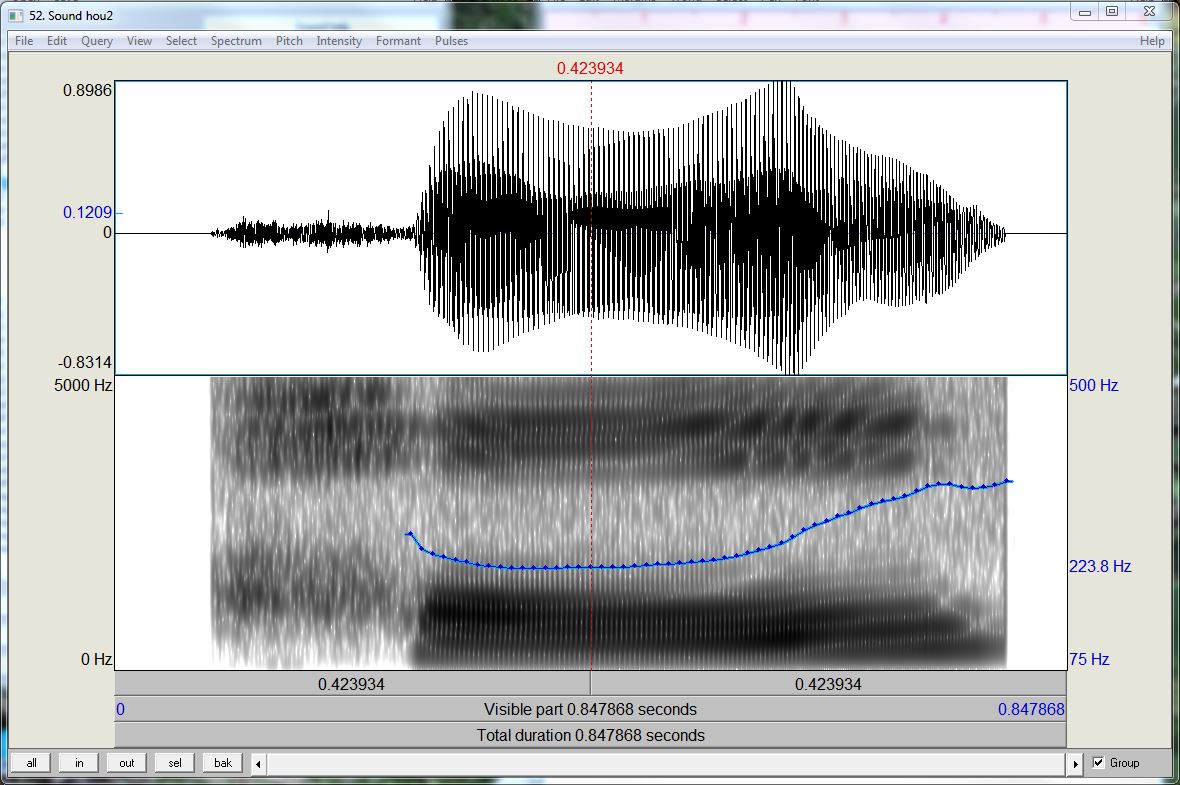Click the 0.847868 end time label
This screenshot has width=1180, height=785.
click(1031, 709)
